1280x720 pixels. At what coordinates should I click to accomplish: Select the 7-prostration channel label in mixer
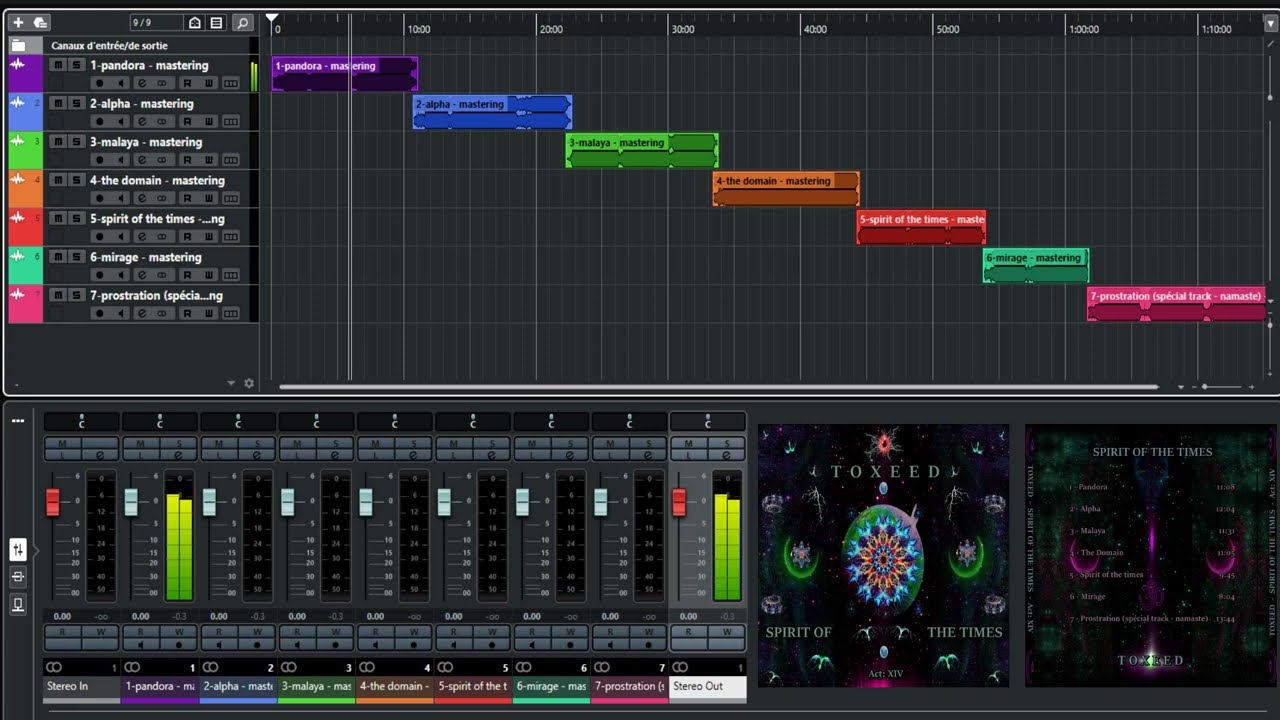[629, 687]
